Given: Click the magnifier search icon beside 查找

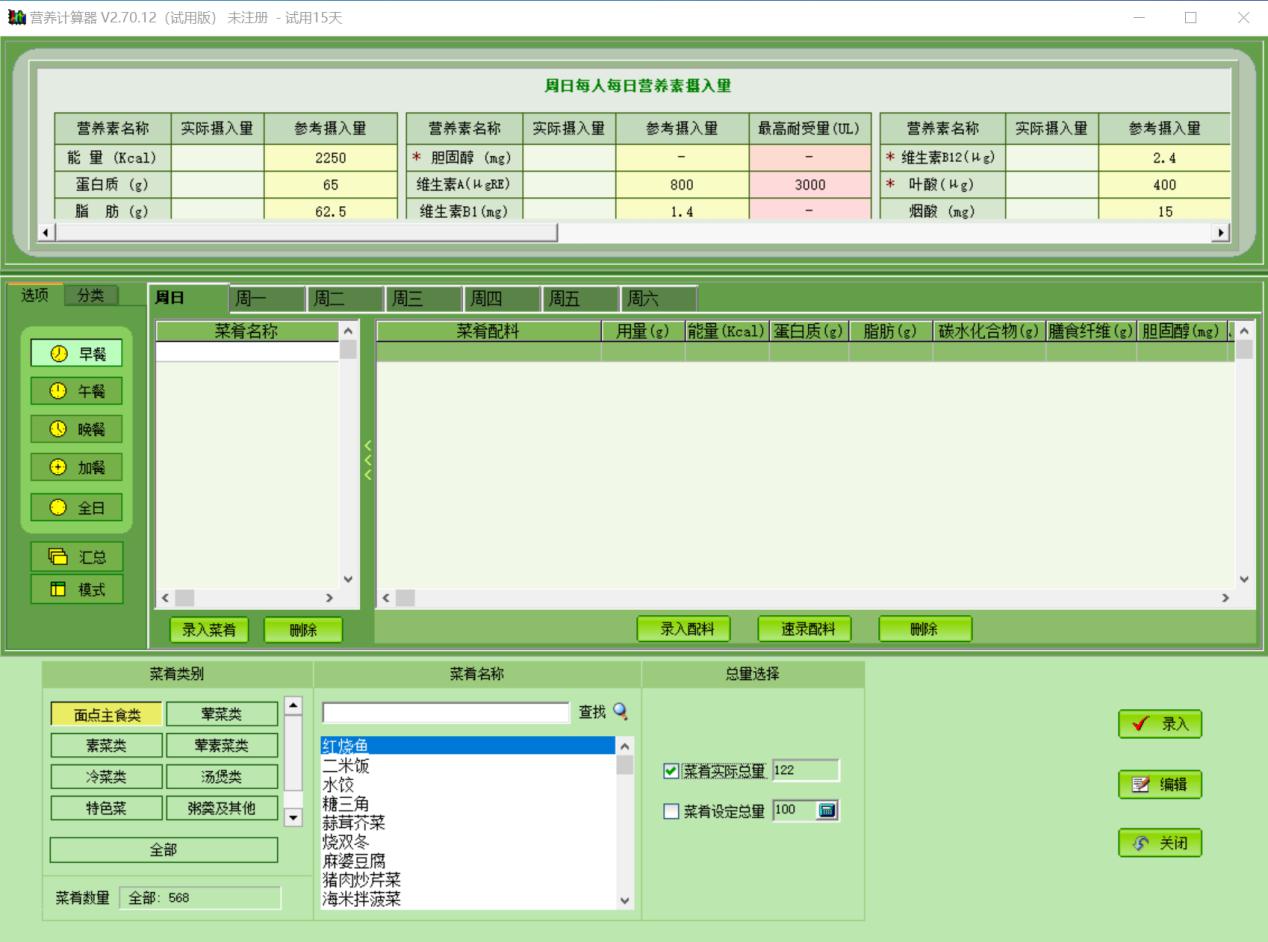Looking at the screenshot, I should [x=621, y=712].
